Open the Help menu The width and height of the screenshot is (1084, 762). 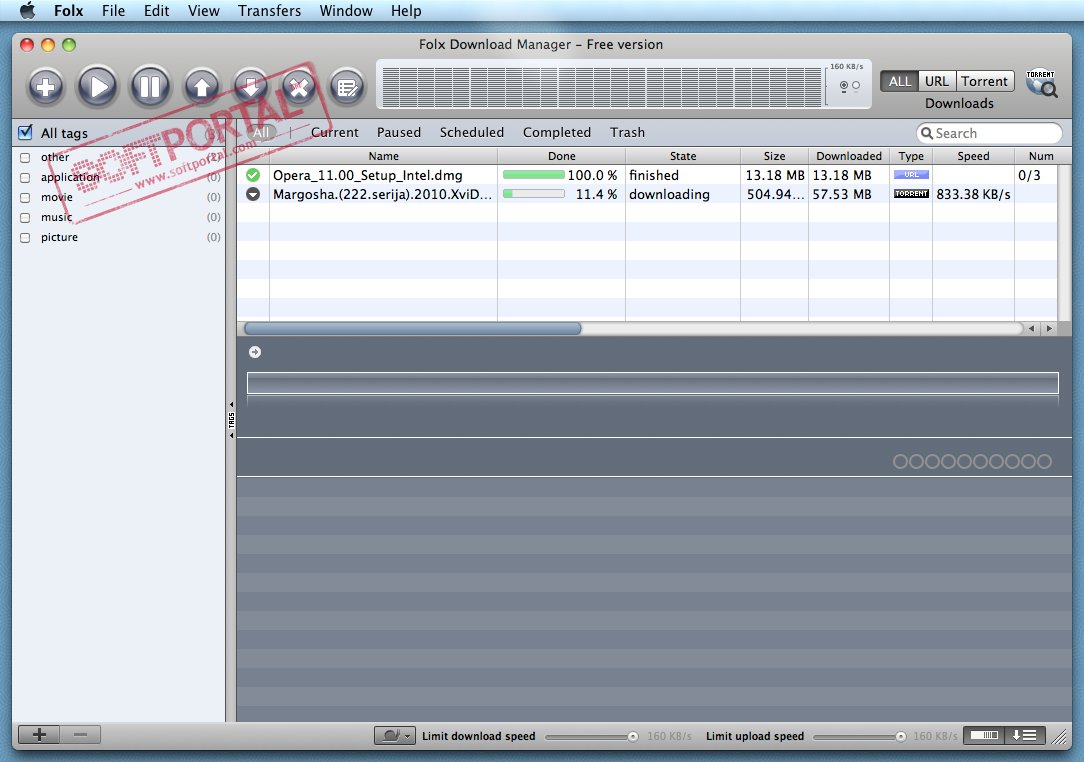click(406, 11)
